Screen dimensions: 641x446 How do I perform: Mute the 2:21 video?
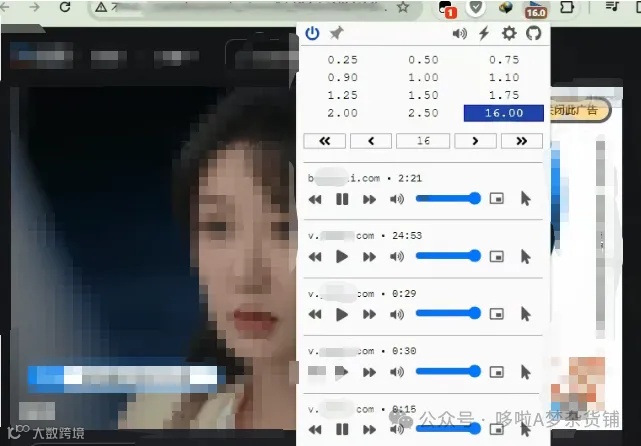397,199
